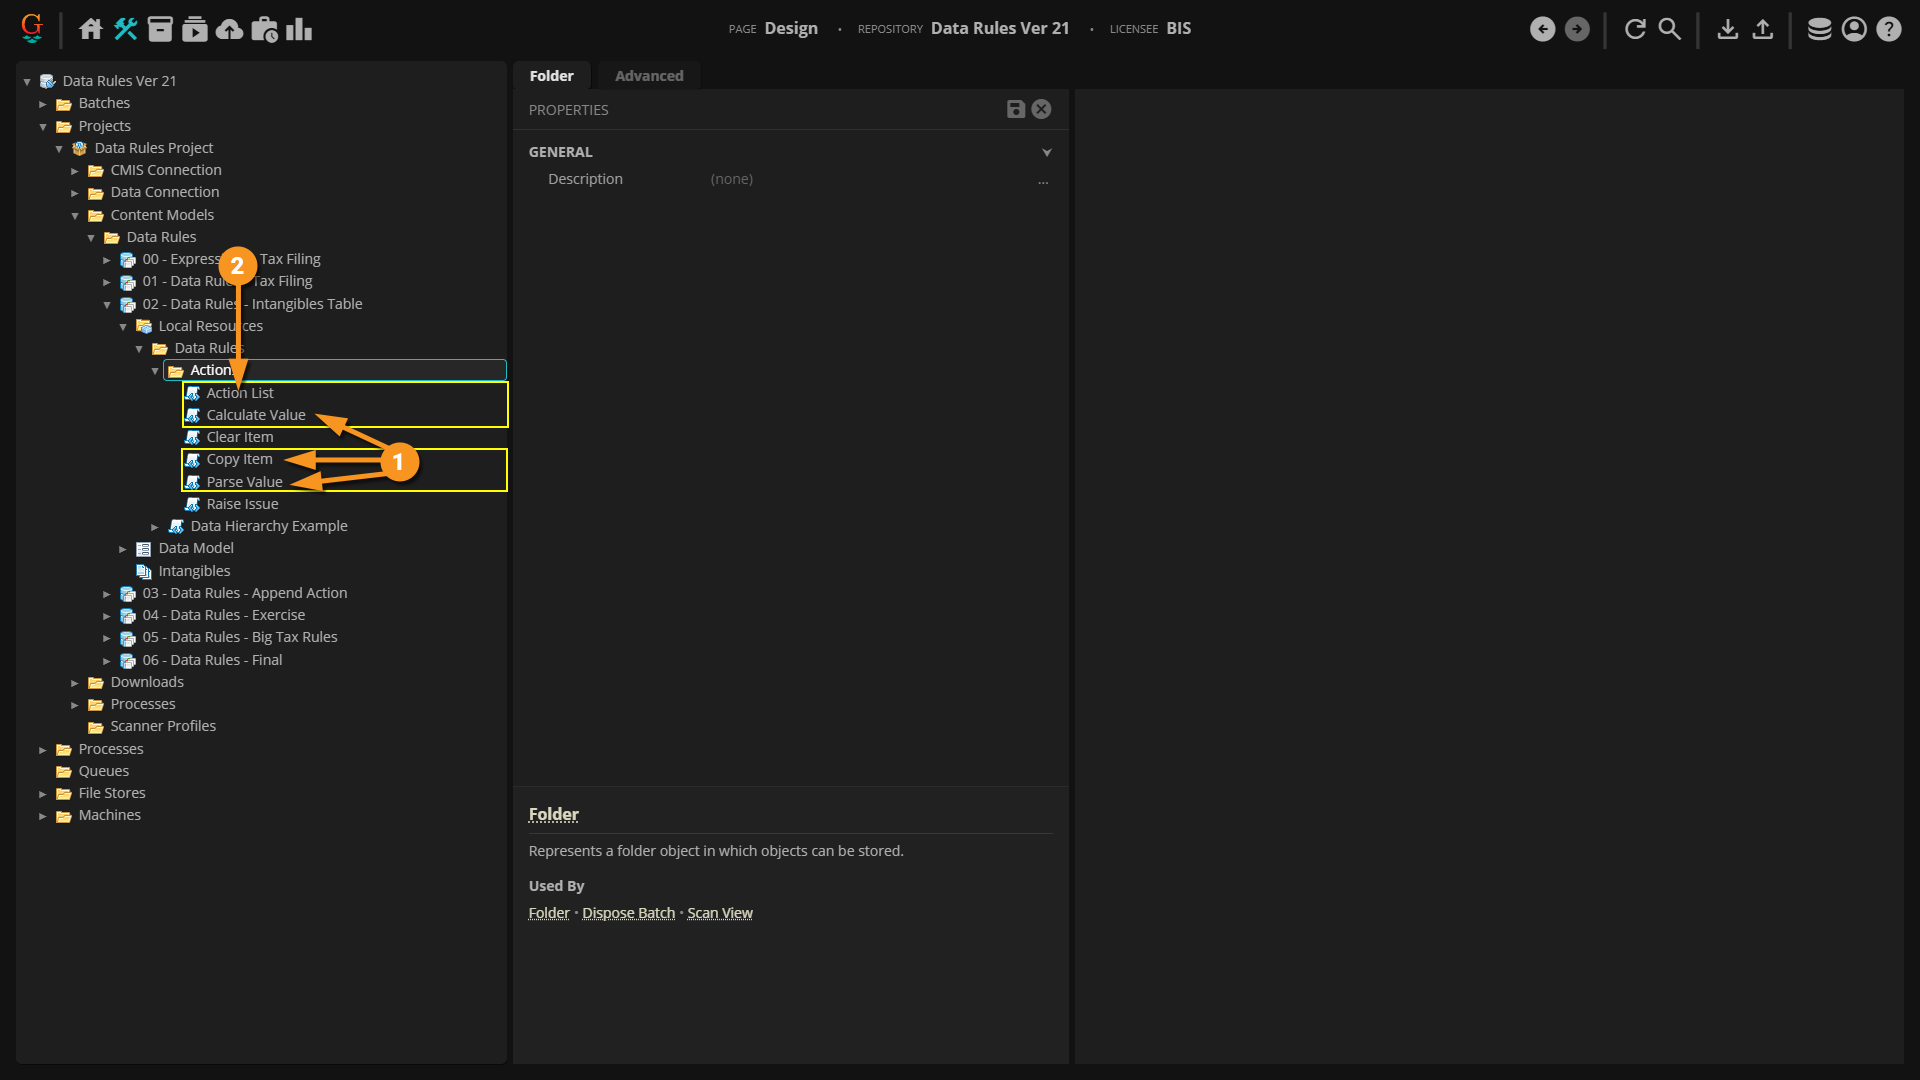
Task: Expand the Data Model node
Action: click(123, 549)
